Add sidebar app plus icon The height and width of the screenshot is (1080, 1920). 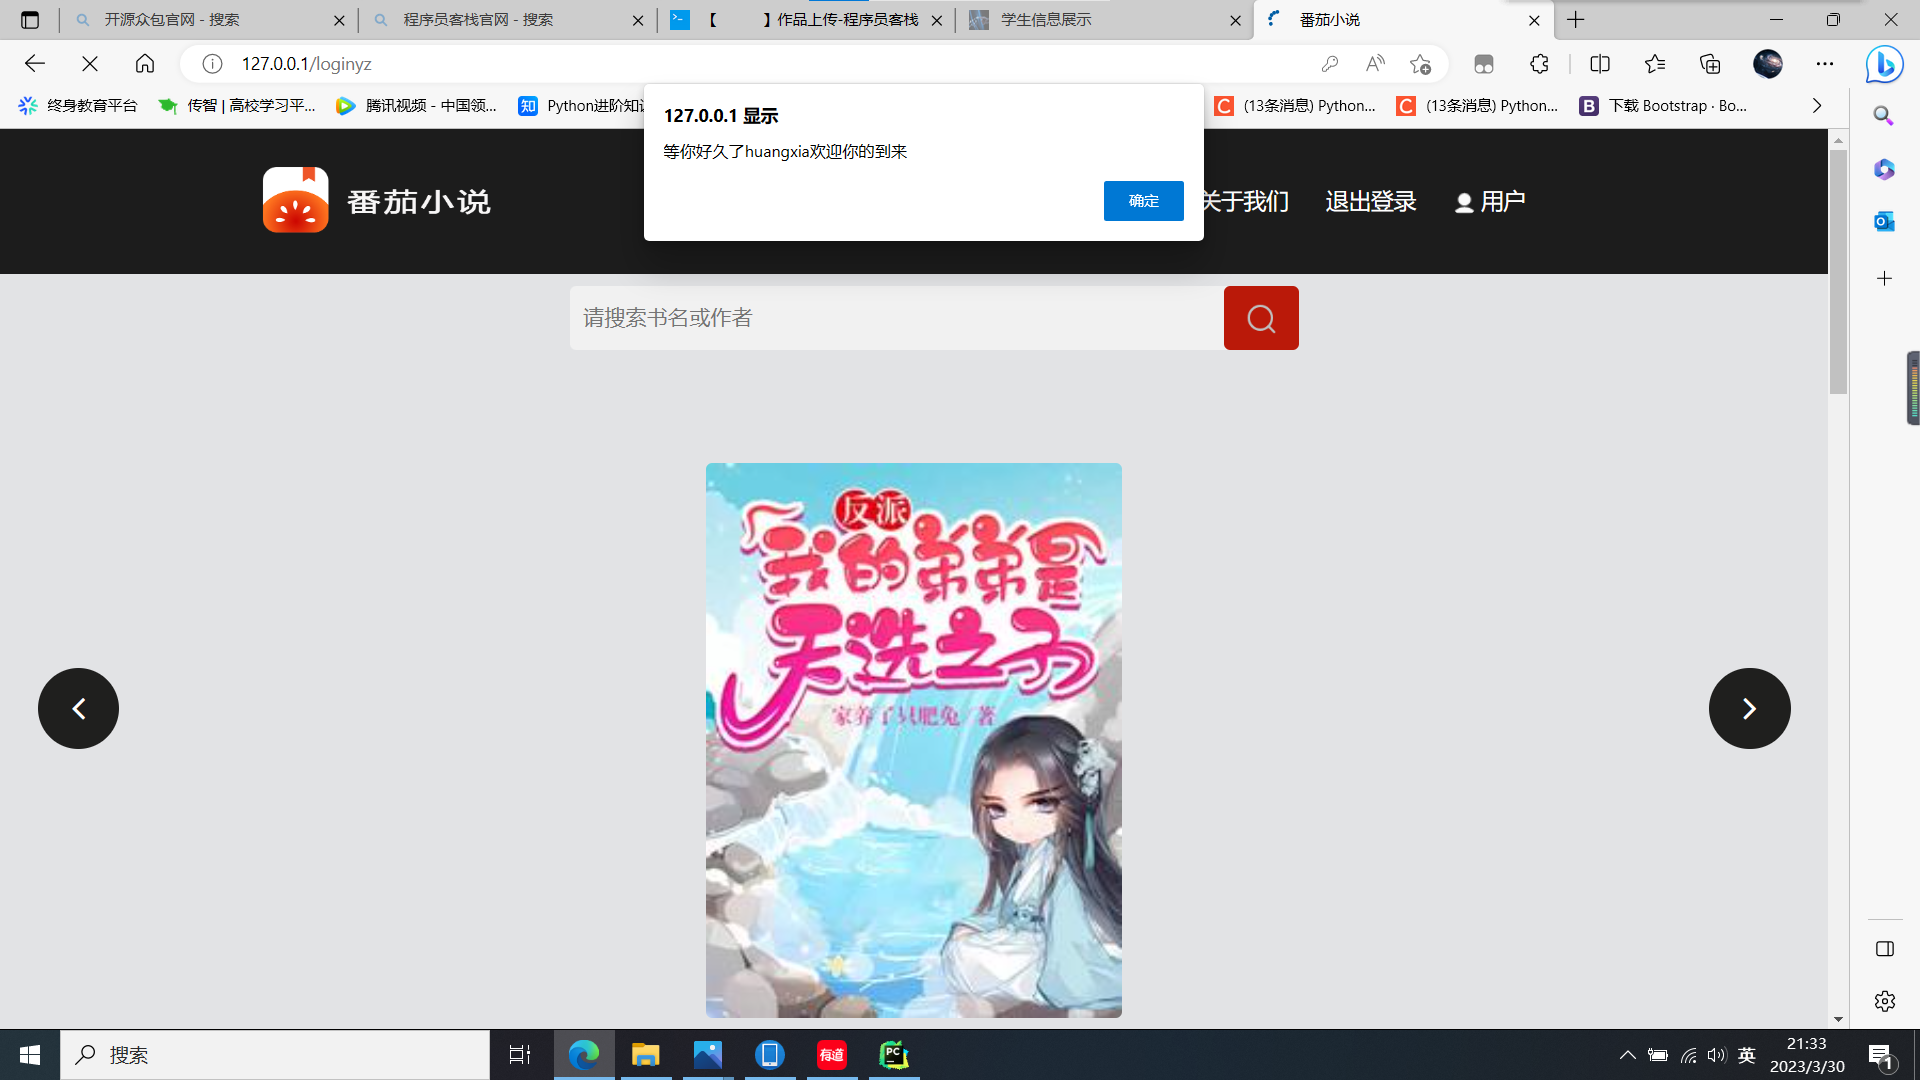[1884, 278]
